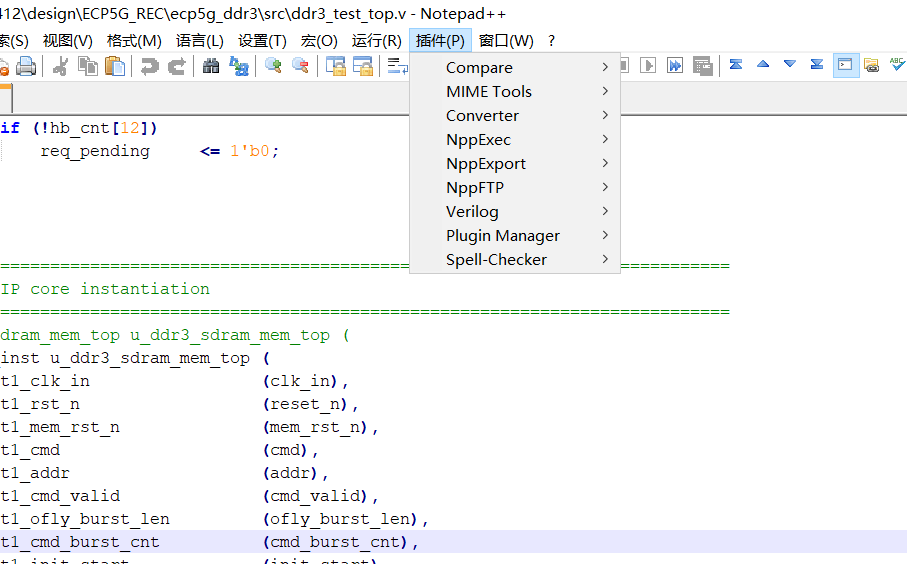This screenshot has width=907, height=564.
Task: Click the Zoom In magnifier icon
Action: [x=272, y=66]
